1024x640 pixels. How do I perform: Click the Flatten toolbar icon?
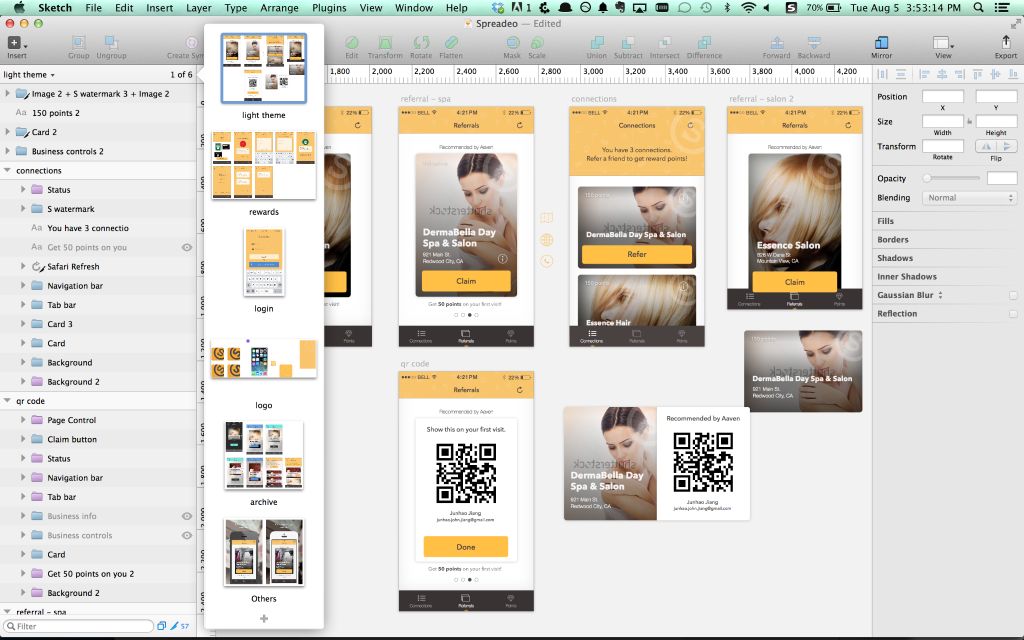click(x=451, y=42)
